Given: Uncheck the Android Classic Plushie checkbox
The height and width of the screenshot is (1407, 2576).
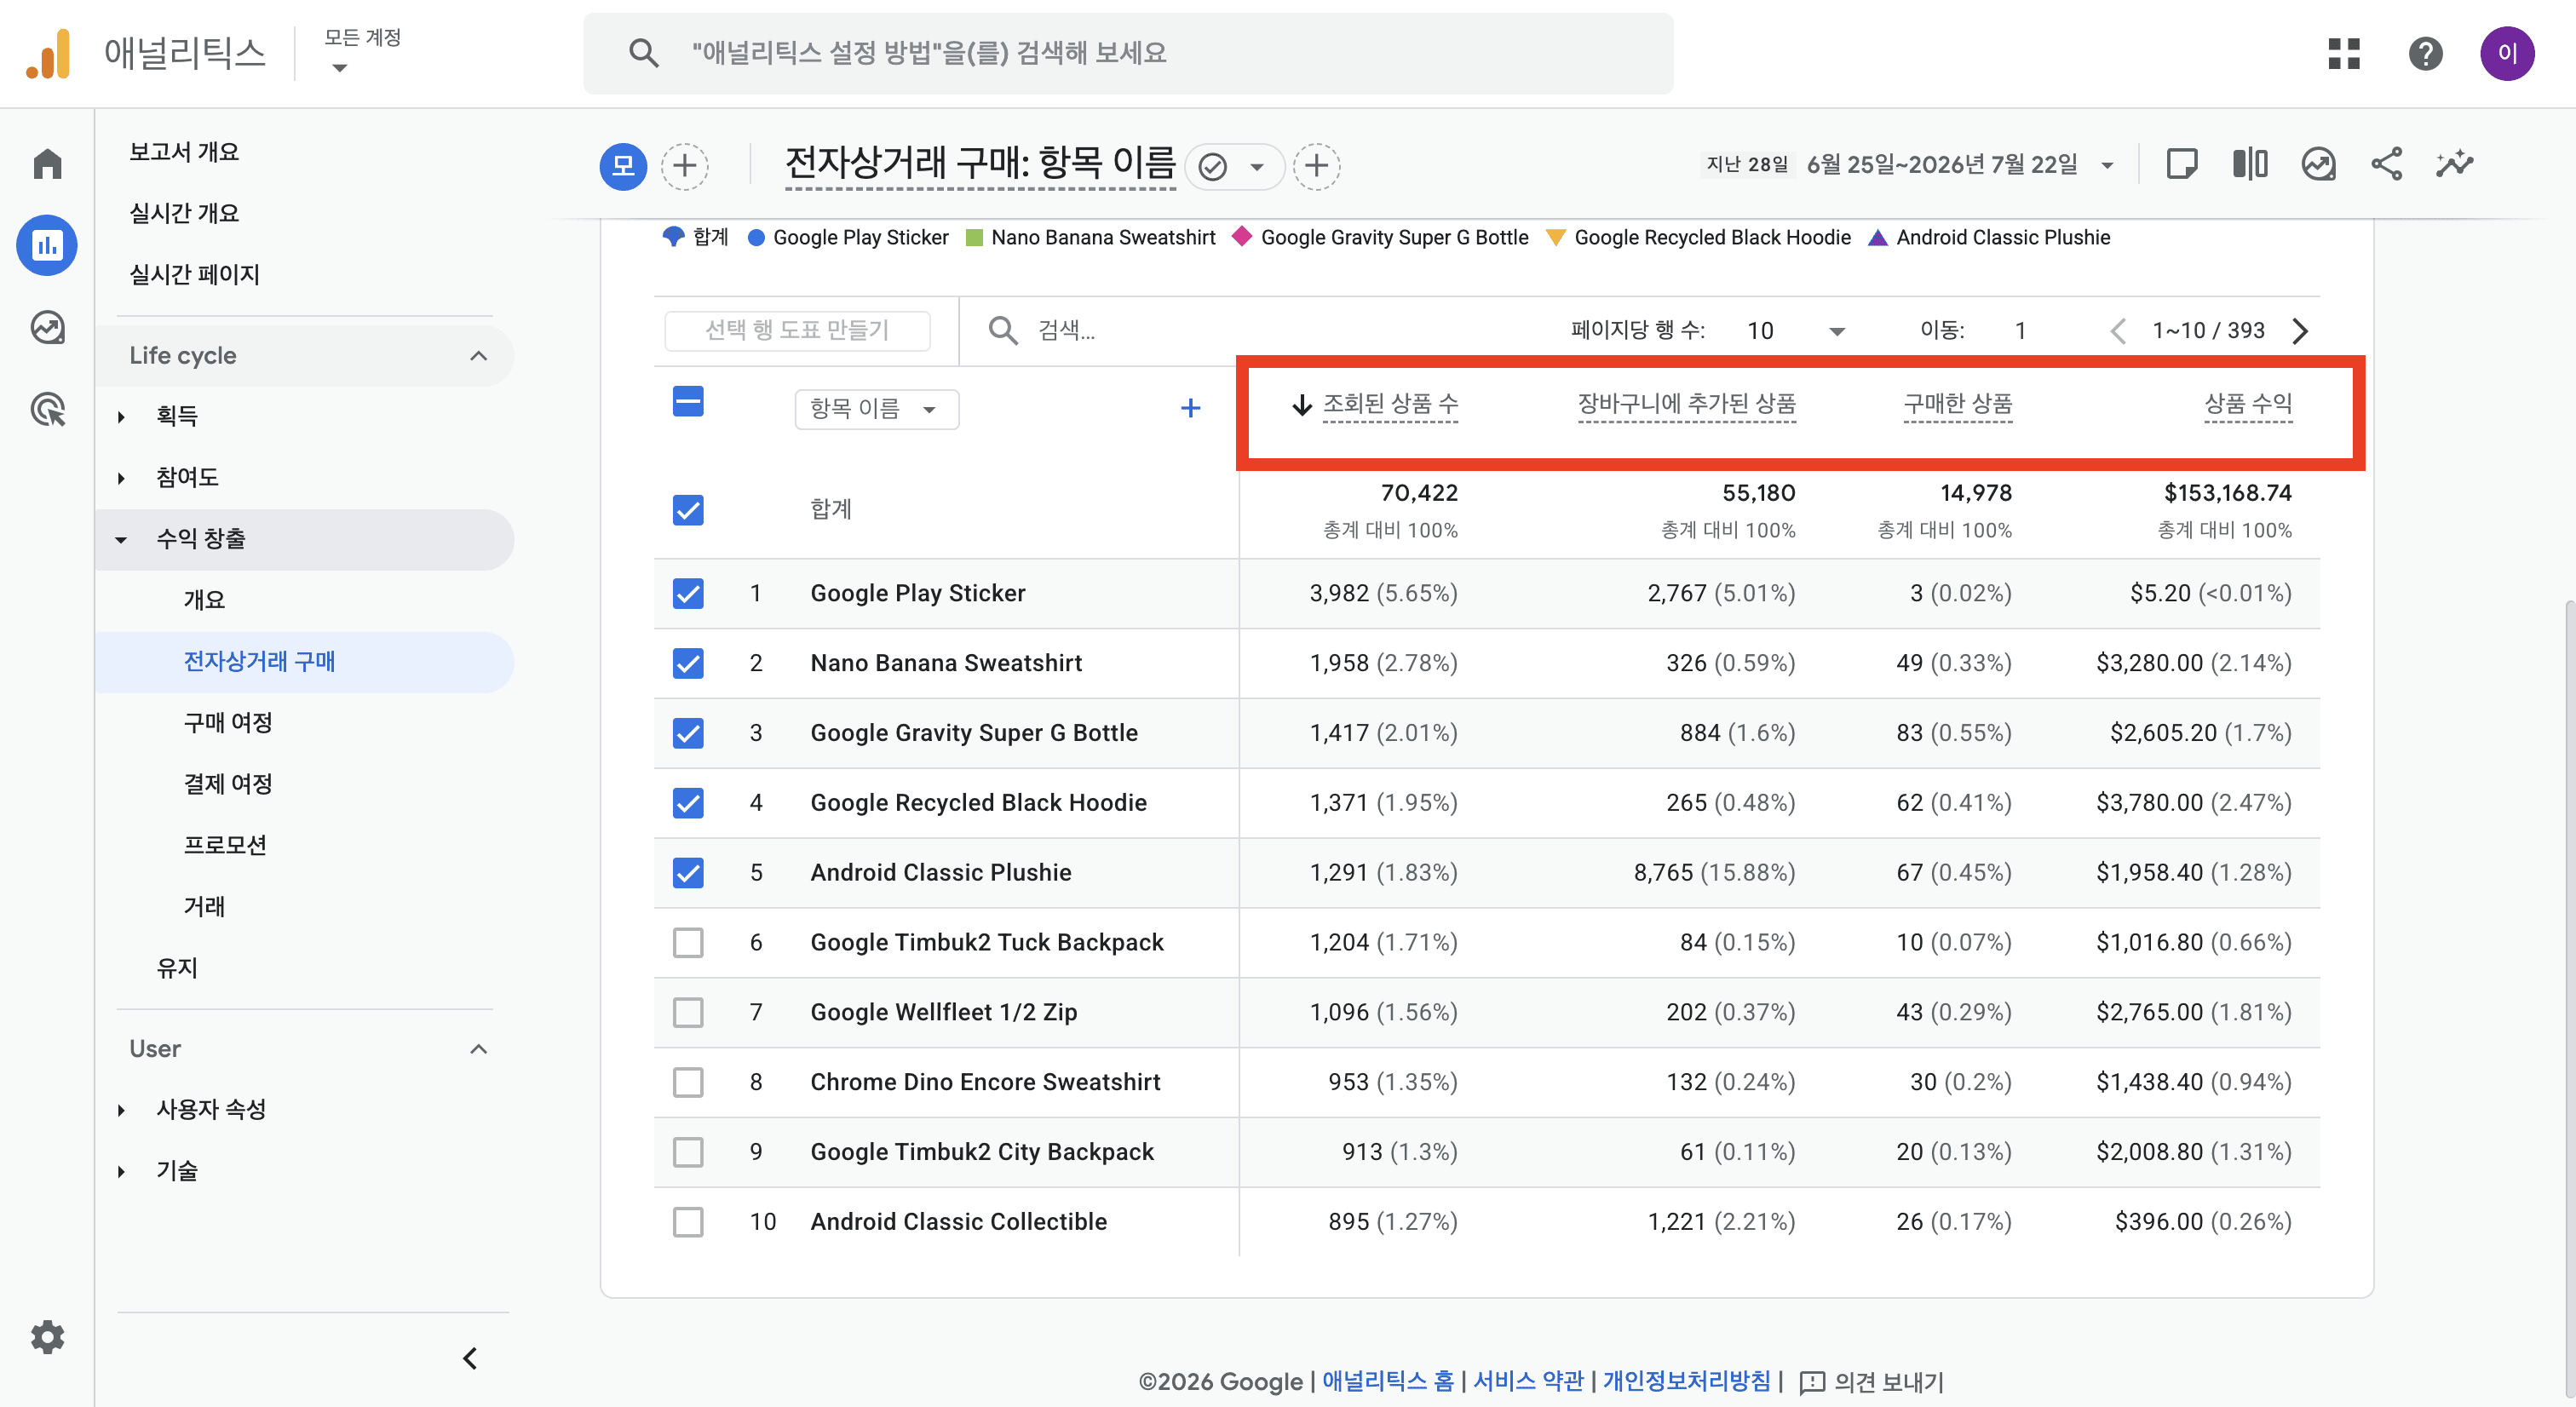Looking at the screenshot, I should pyautogui.click(x=688, y=873).
